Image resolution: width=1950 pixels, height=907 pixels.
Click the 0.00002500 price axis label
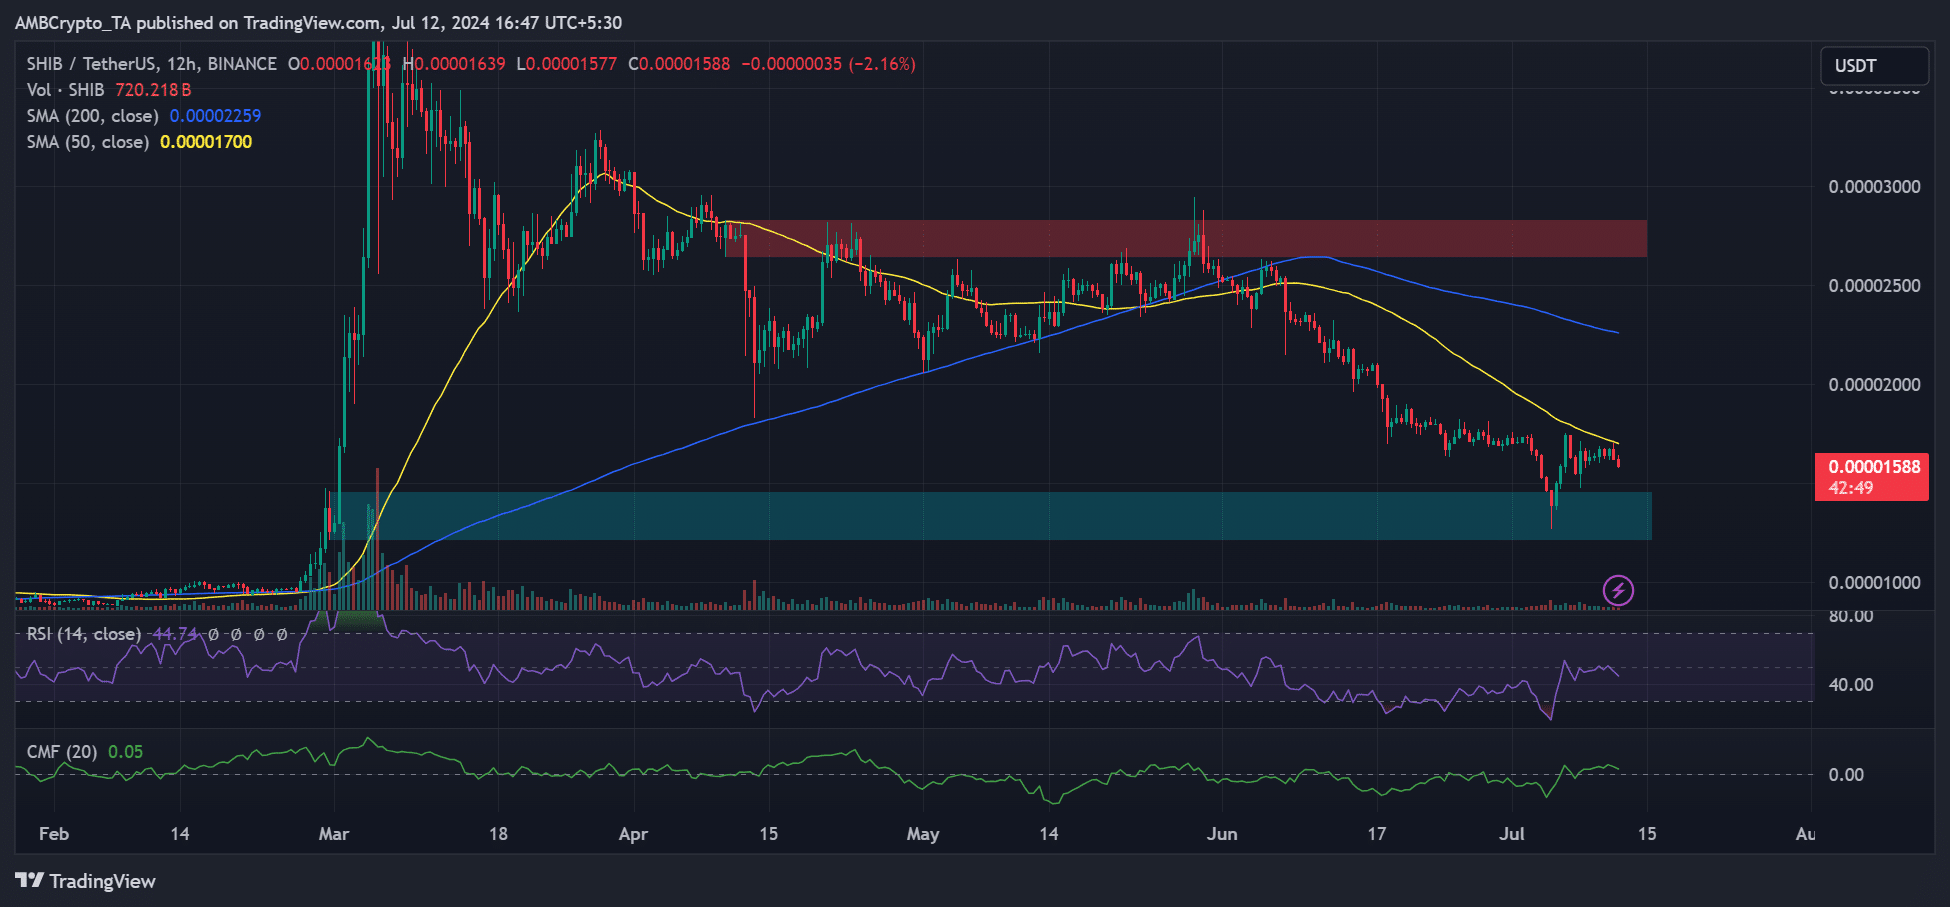[1874, 286]
